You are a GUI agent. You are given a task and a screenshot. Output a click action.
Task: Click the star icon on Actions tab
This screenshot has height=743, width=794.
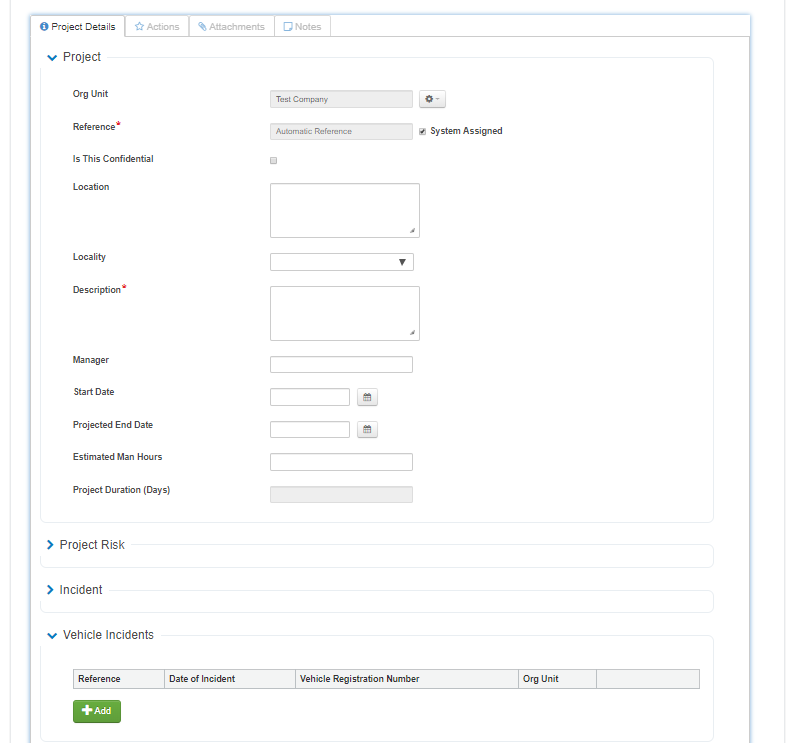tap(139, 26)
